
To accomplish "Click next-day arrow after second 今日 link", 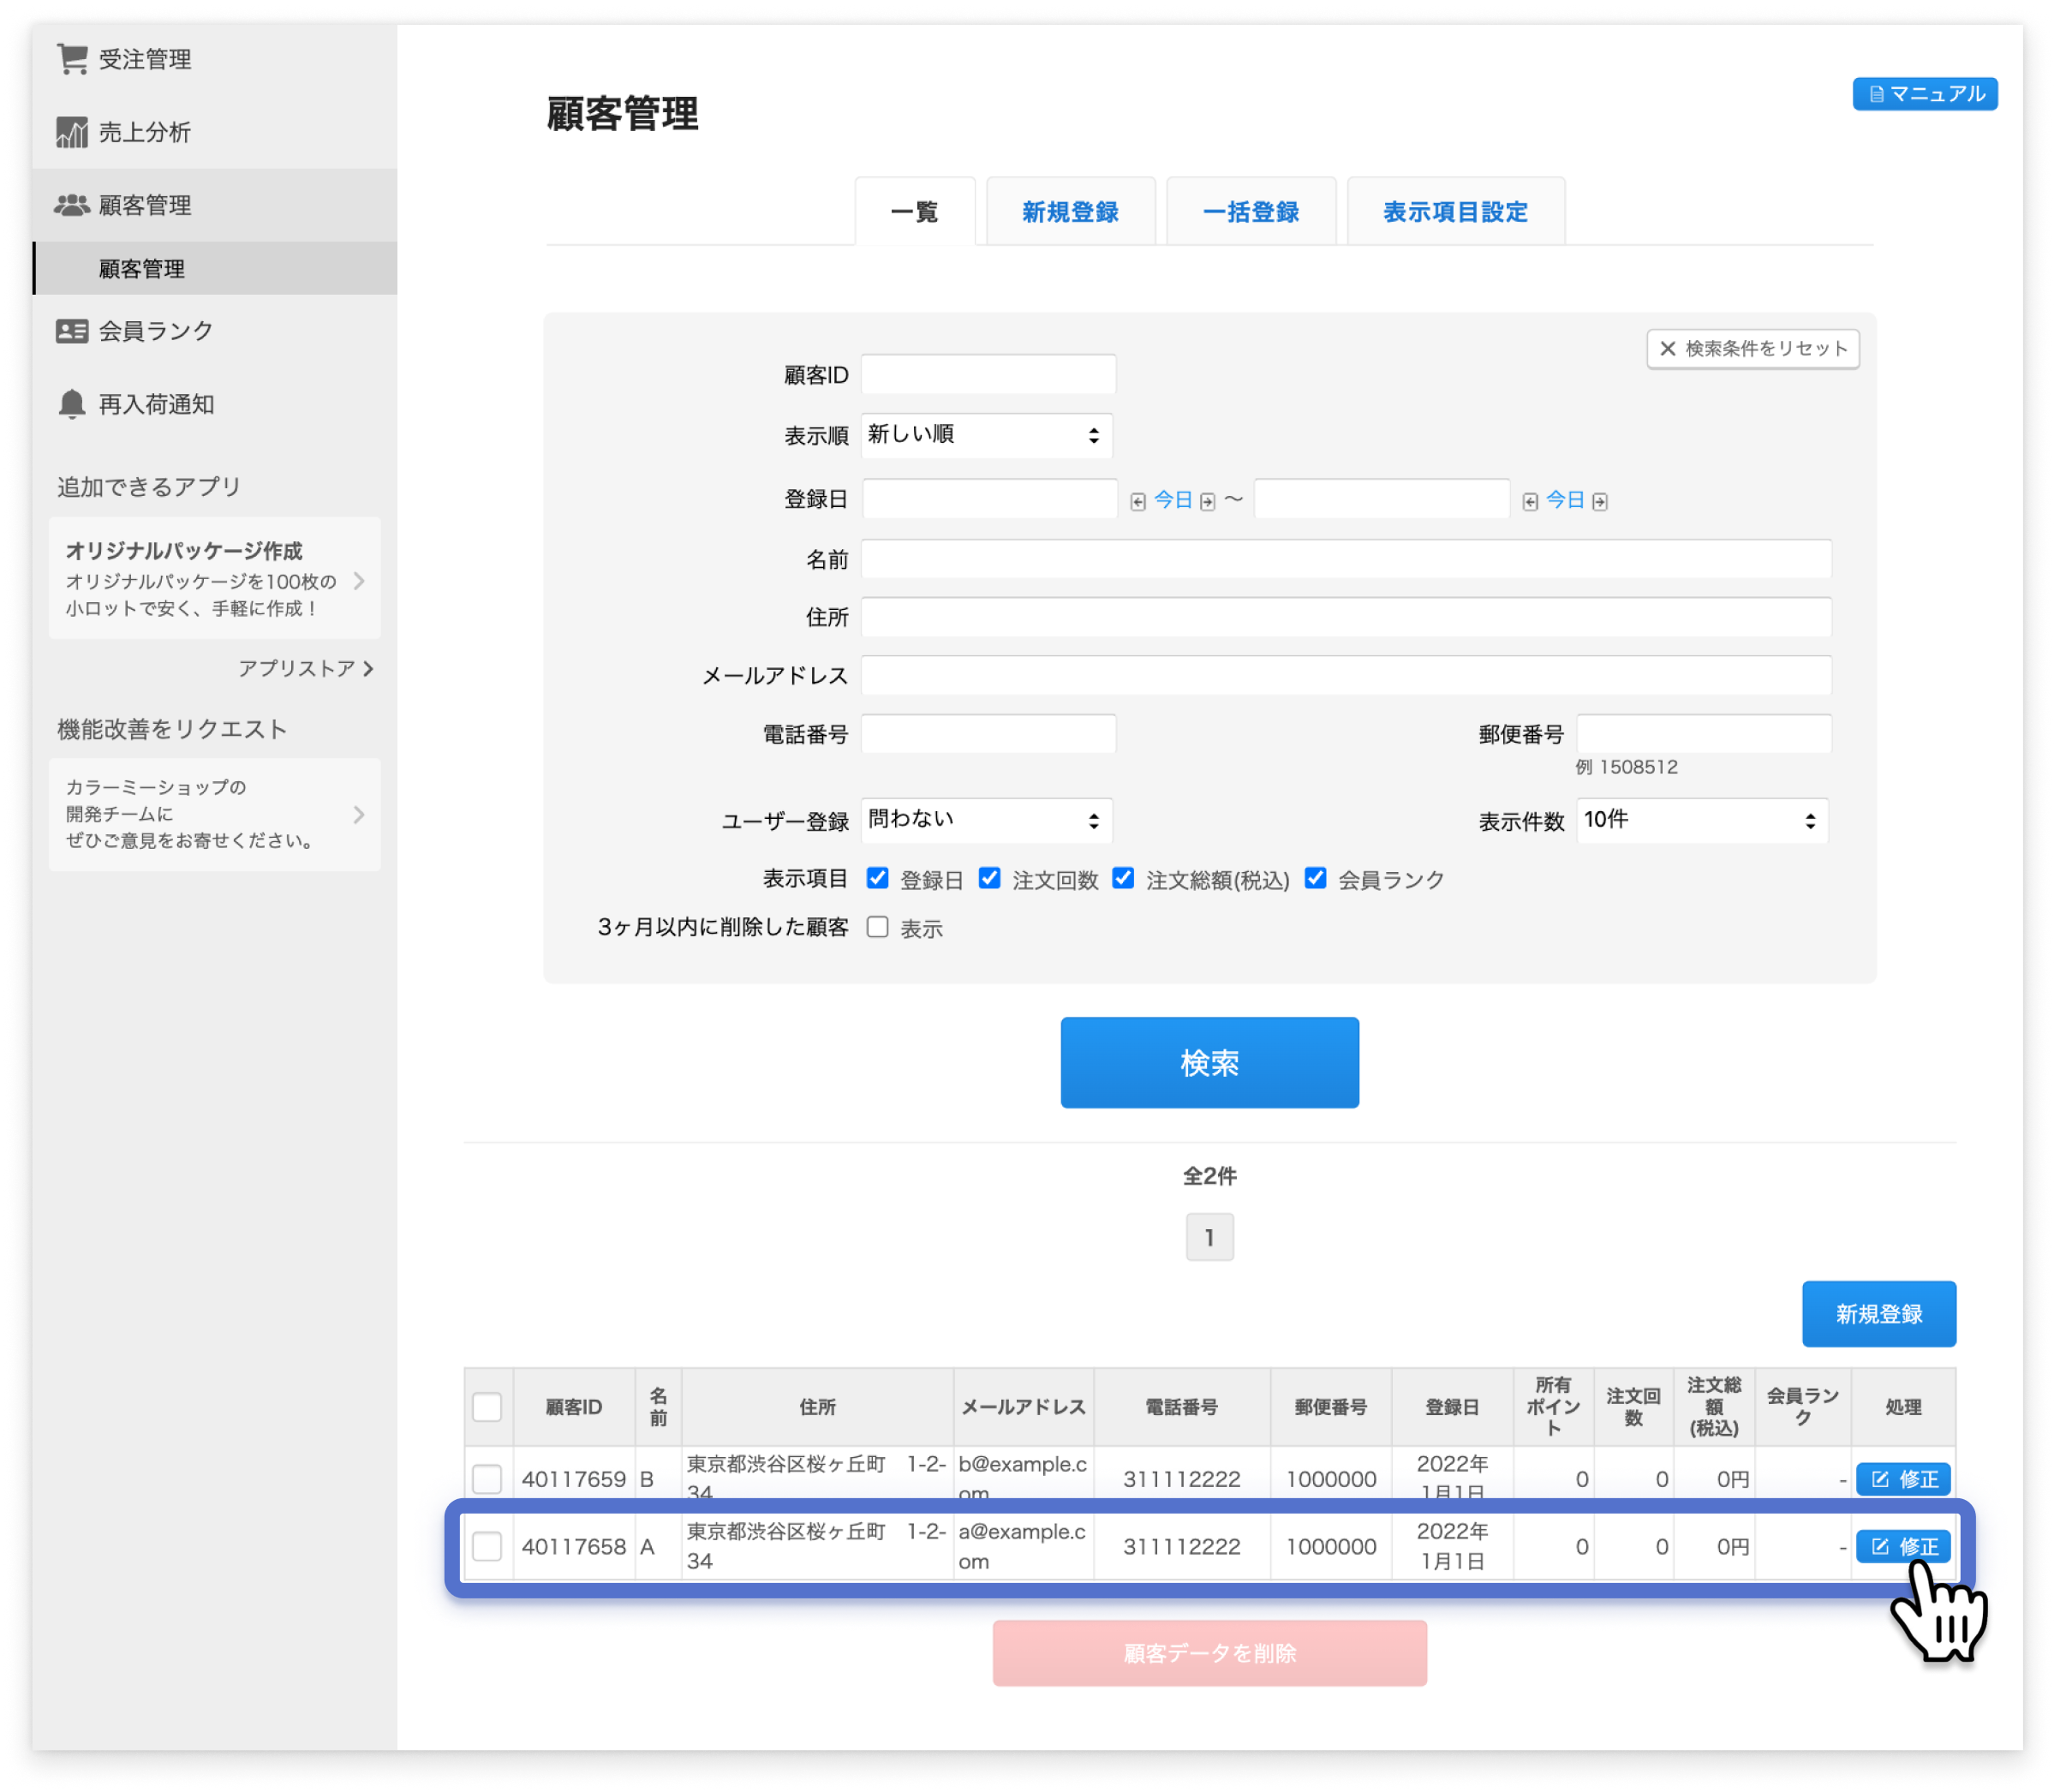I will point(1600,502).
